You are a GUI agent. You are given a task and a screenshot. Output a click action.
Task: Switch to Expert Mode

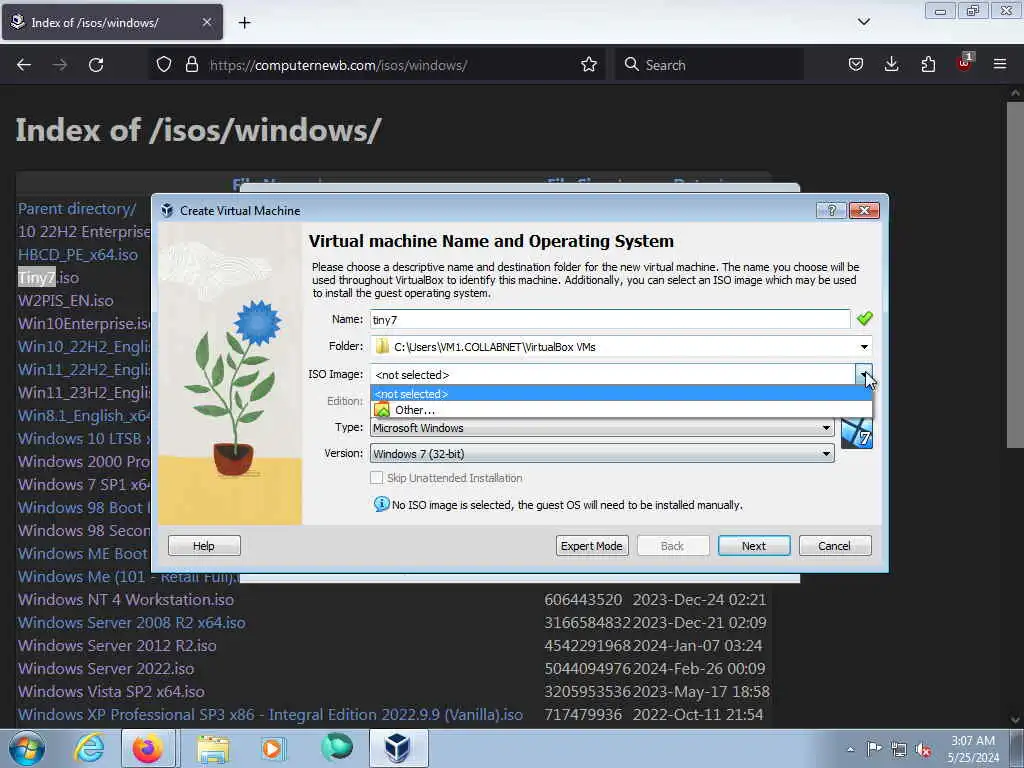click(x=592, y=546)
